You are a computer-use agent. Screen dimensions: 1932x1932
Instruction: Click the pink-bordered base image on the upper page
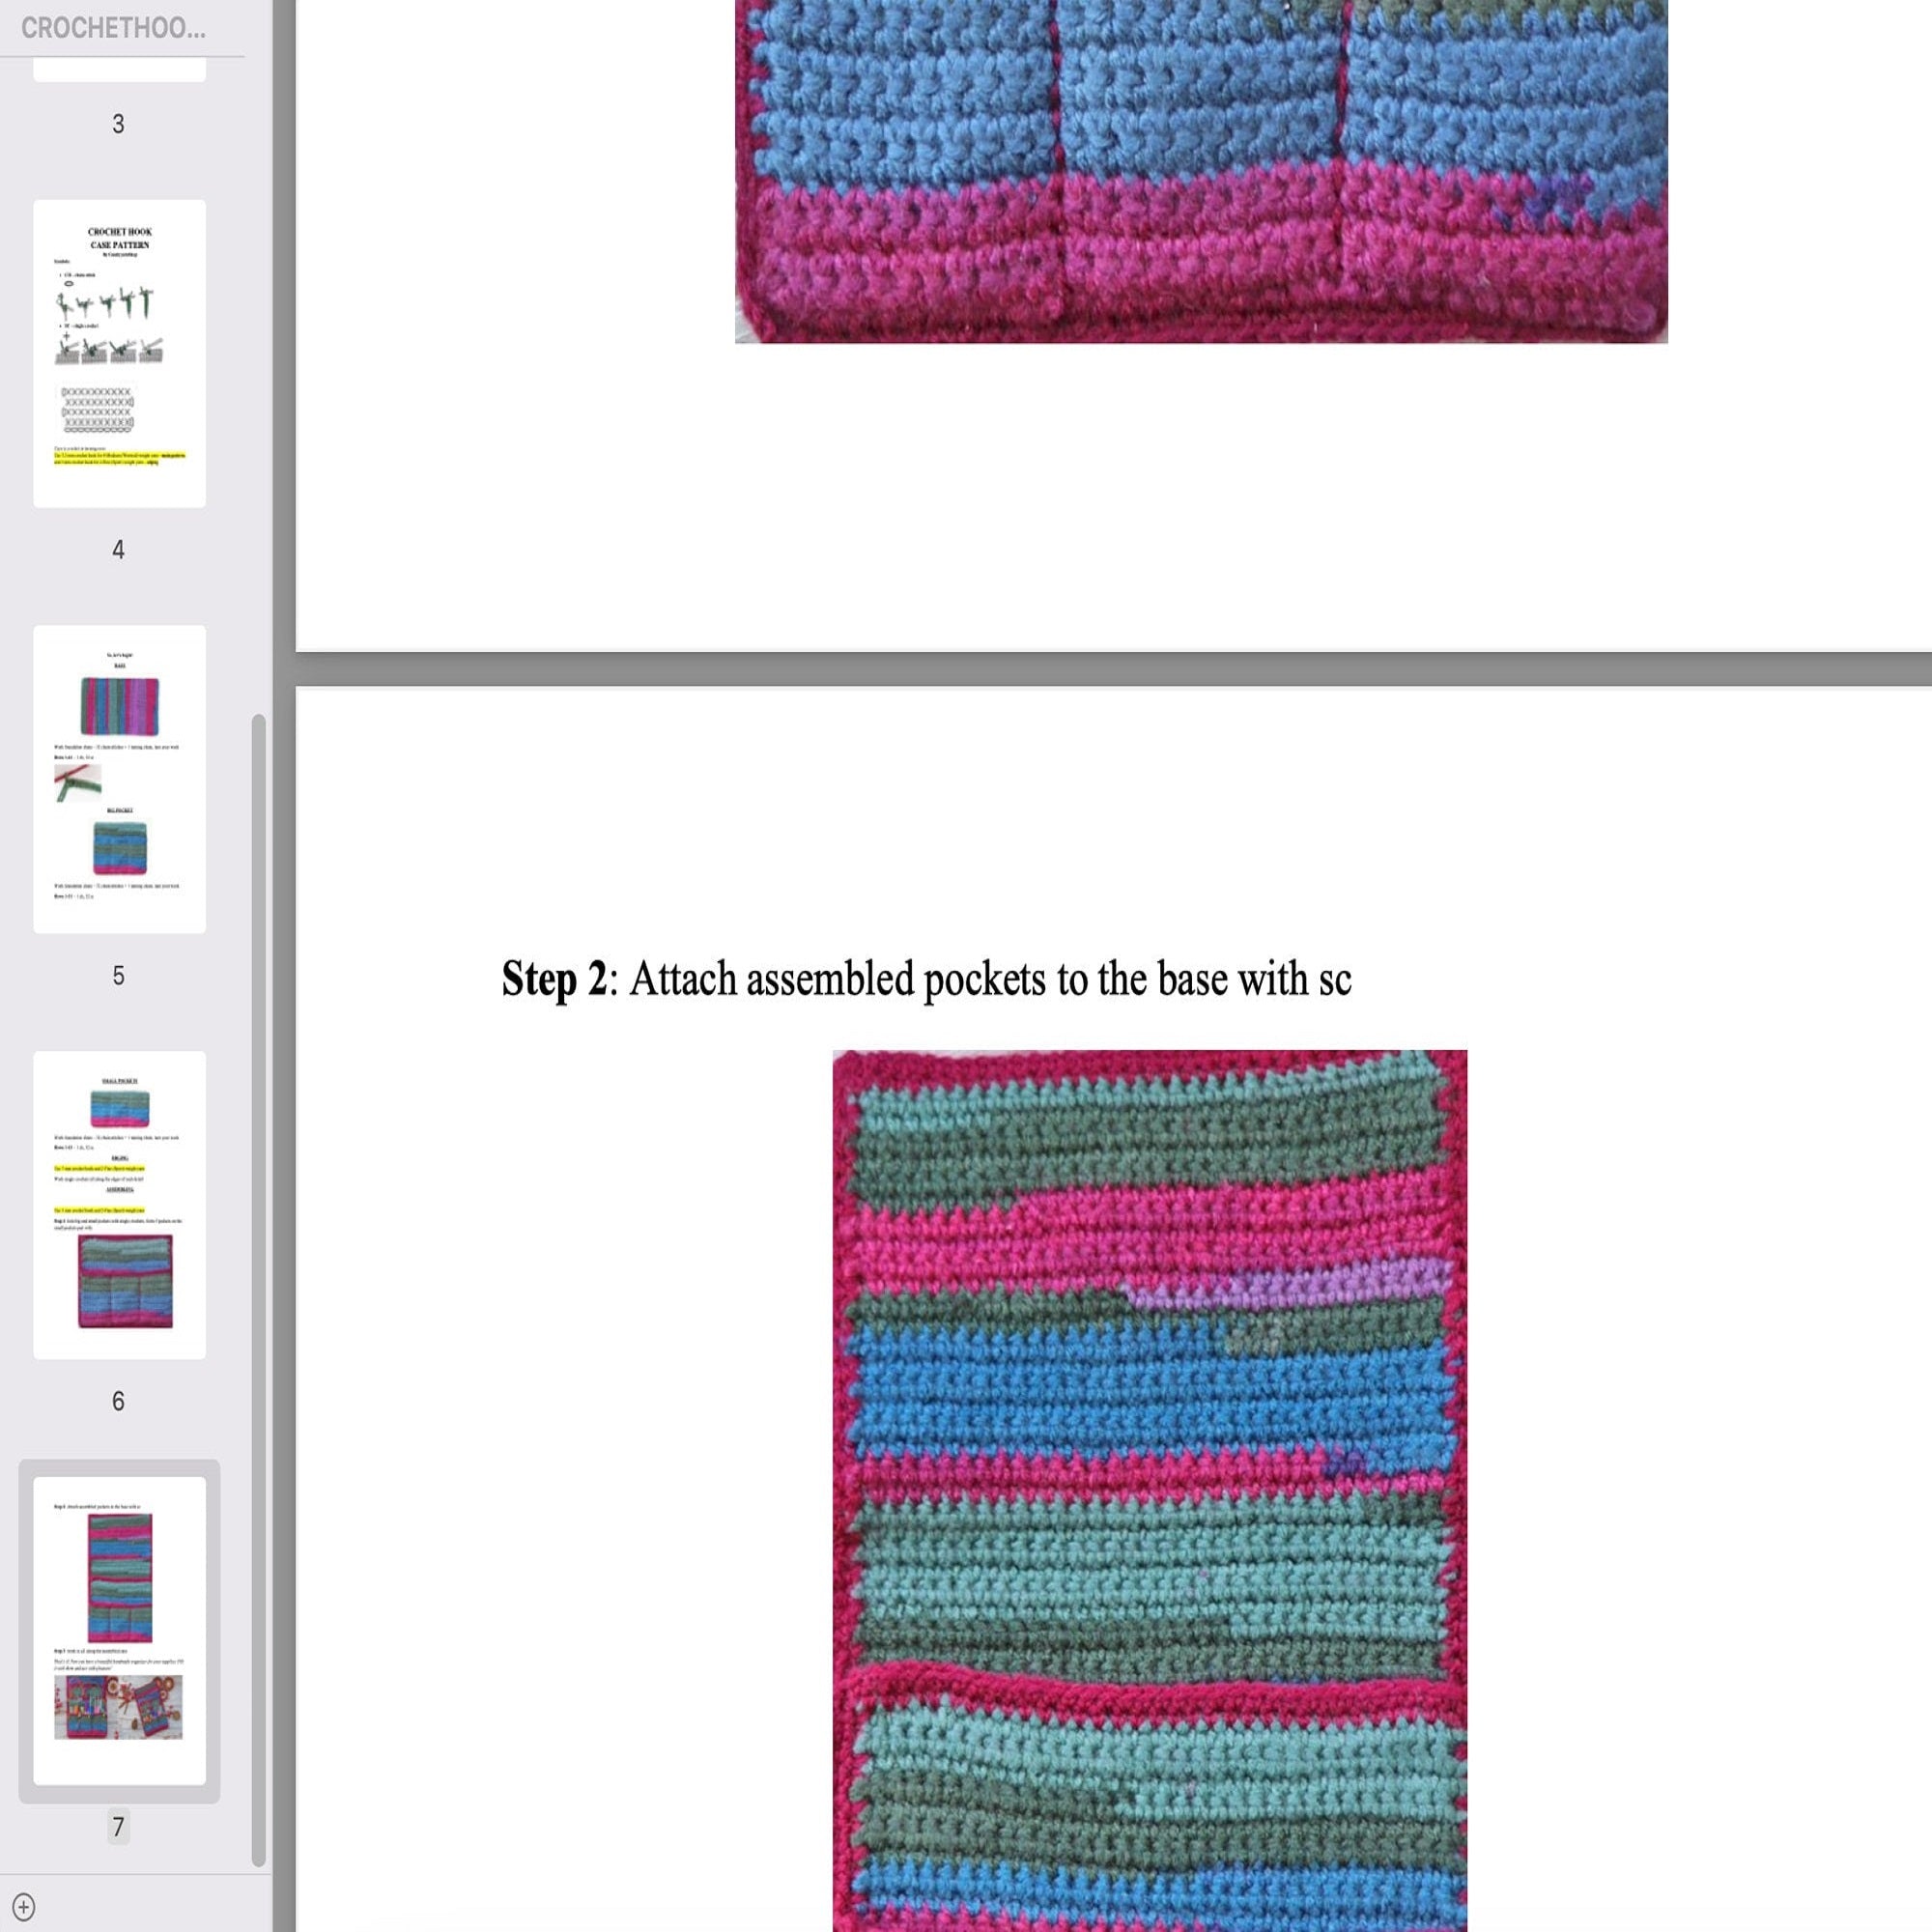point(1200,170)
